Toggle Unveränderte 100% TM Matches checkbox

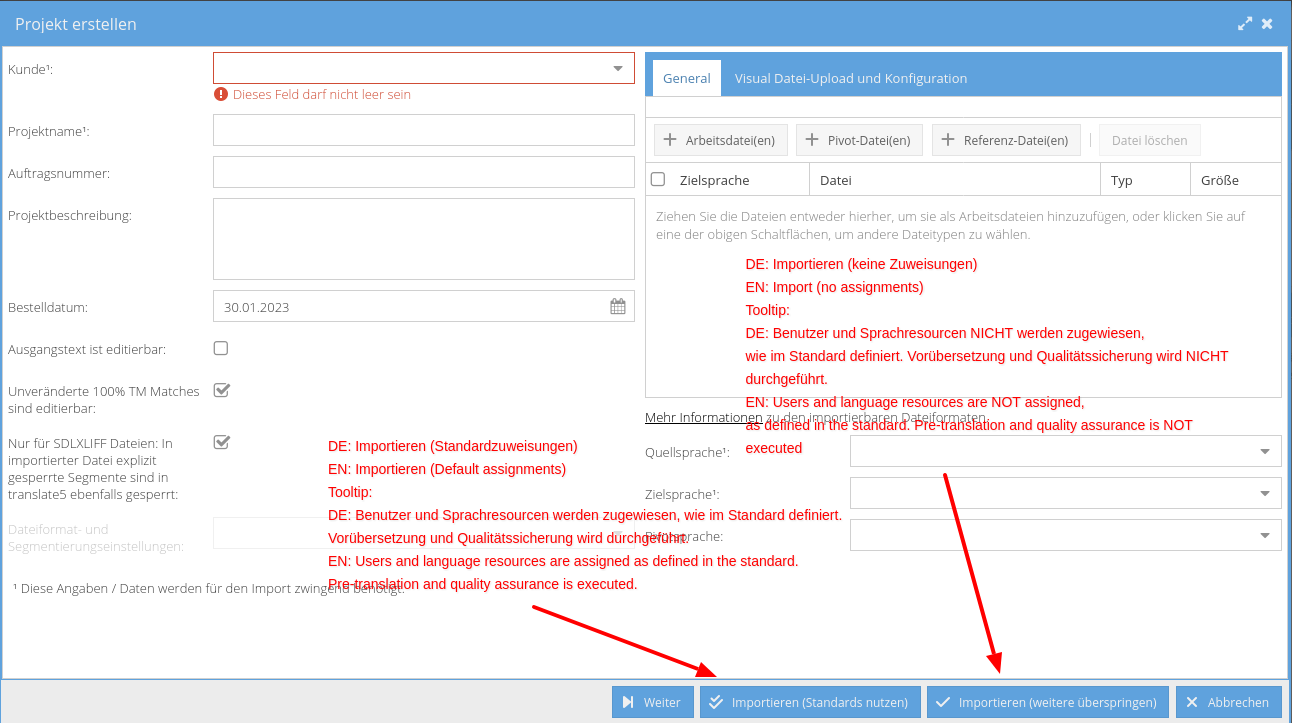coord(222,390)
